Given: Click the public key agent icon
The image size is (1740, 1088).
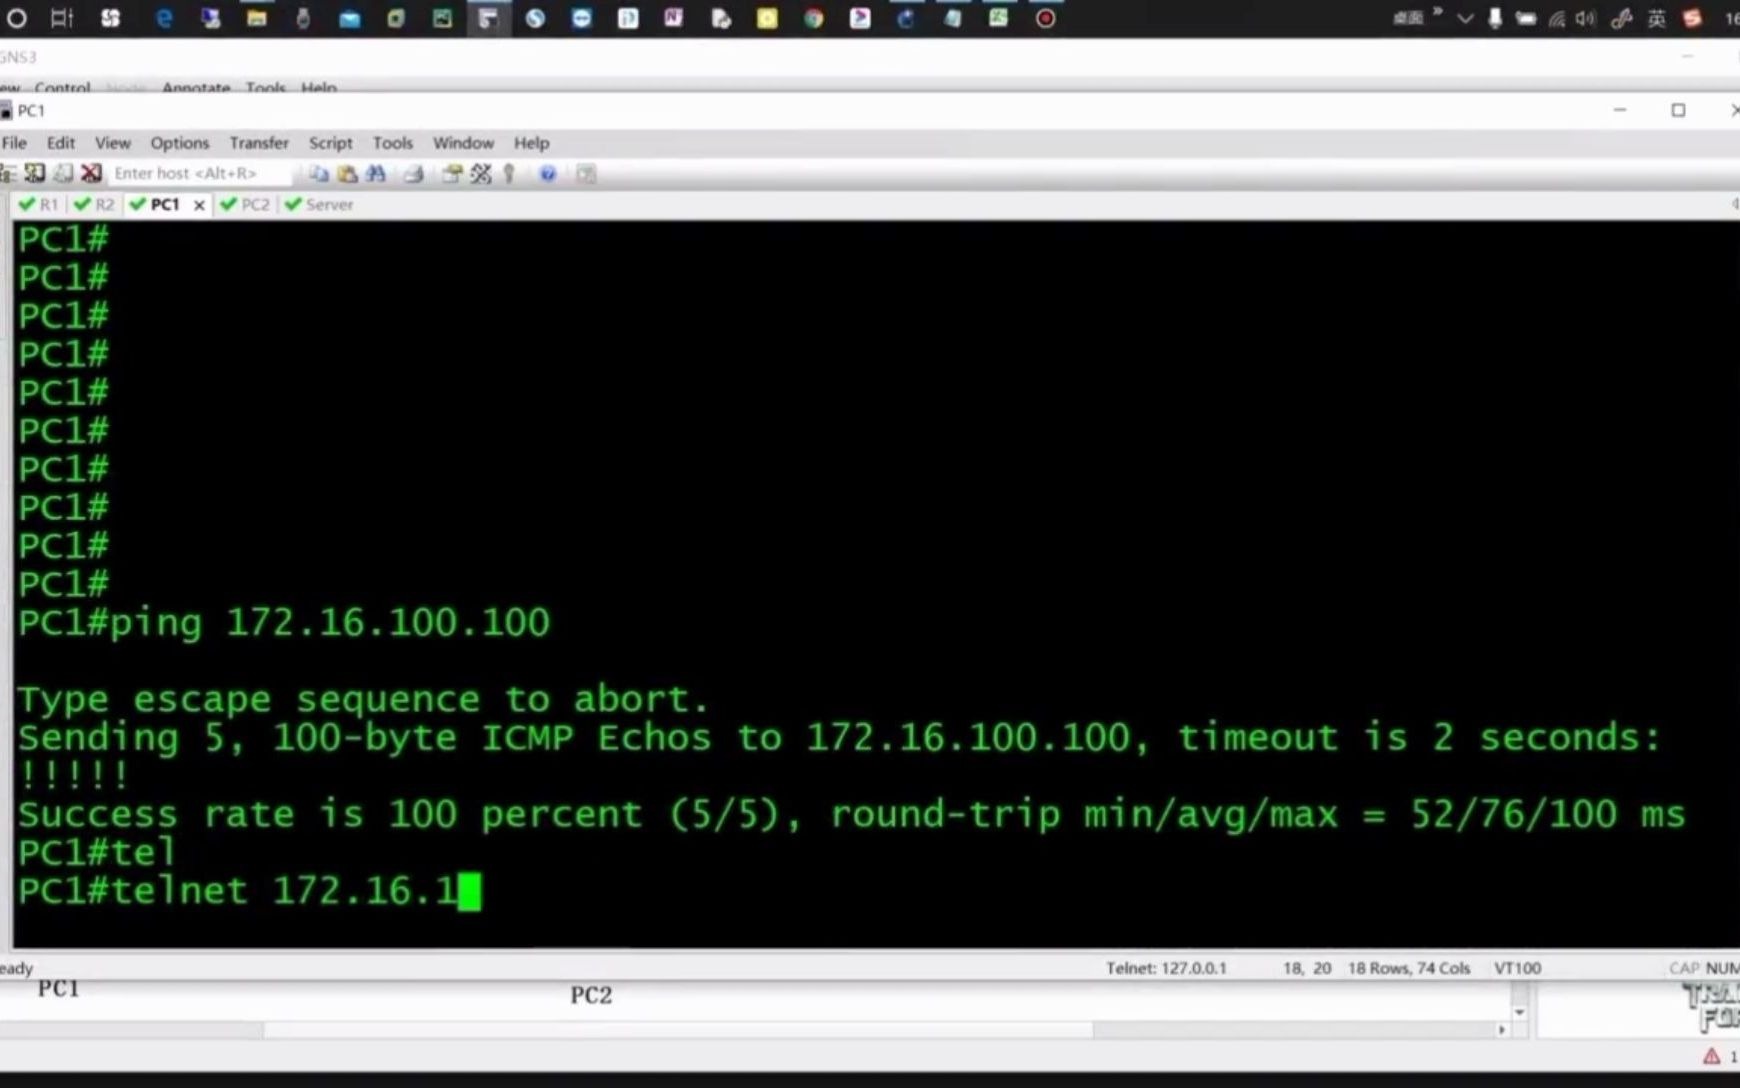Looking at the screenshot, I should [x=509, y=174].
